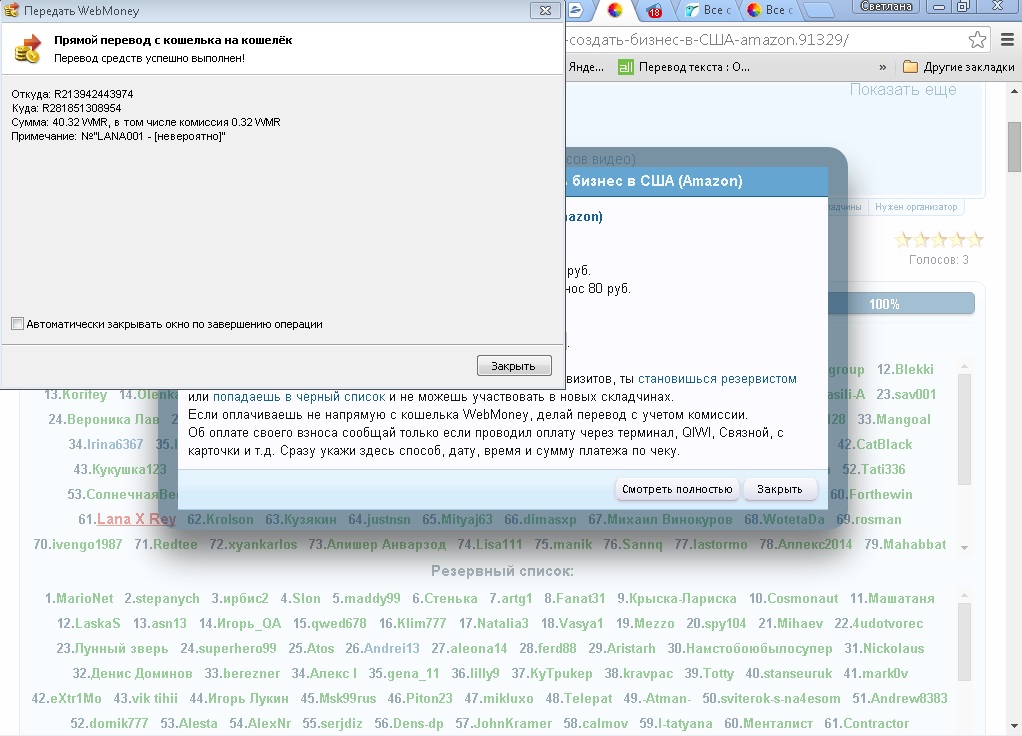Open the становишься резервистом link

717,379
